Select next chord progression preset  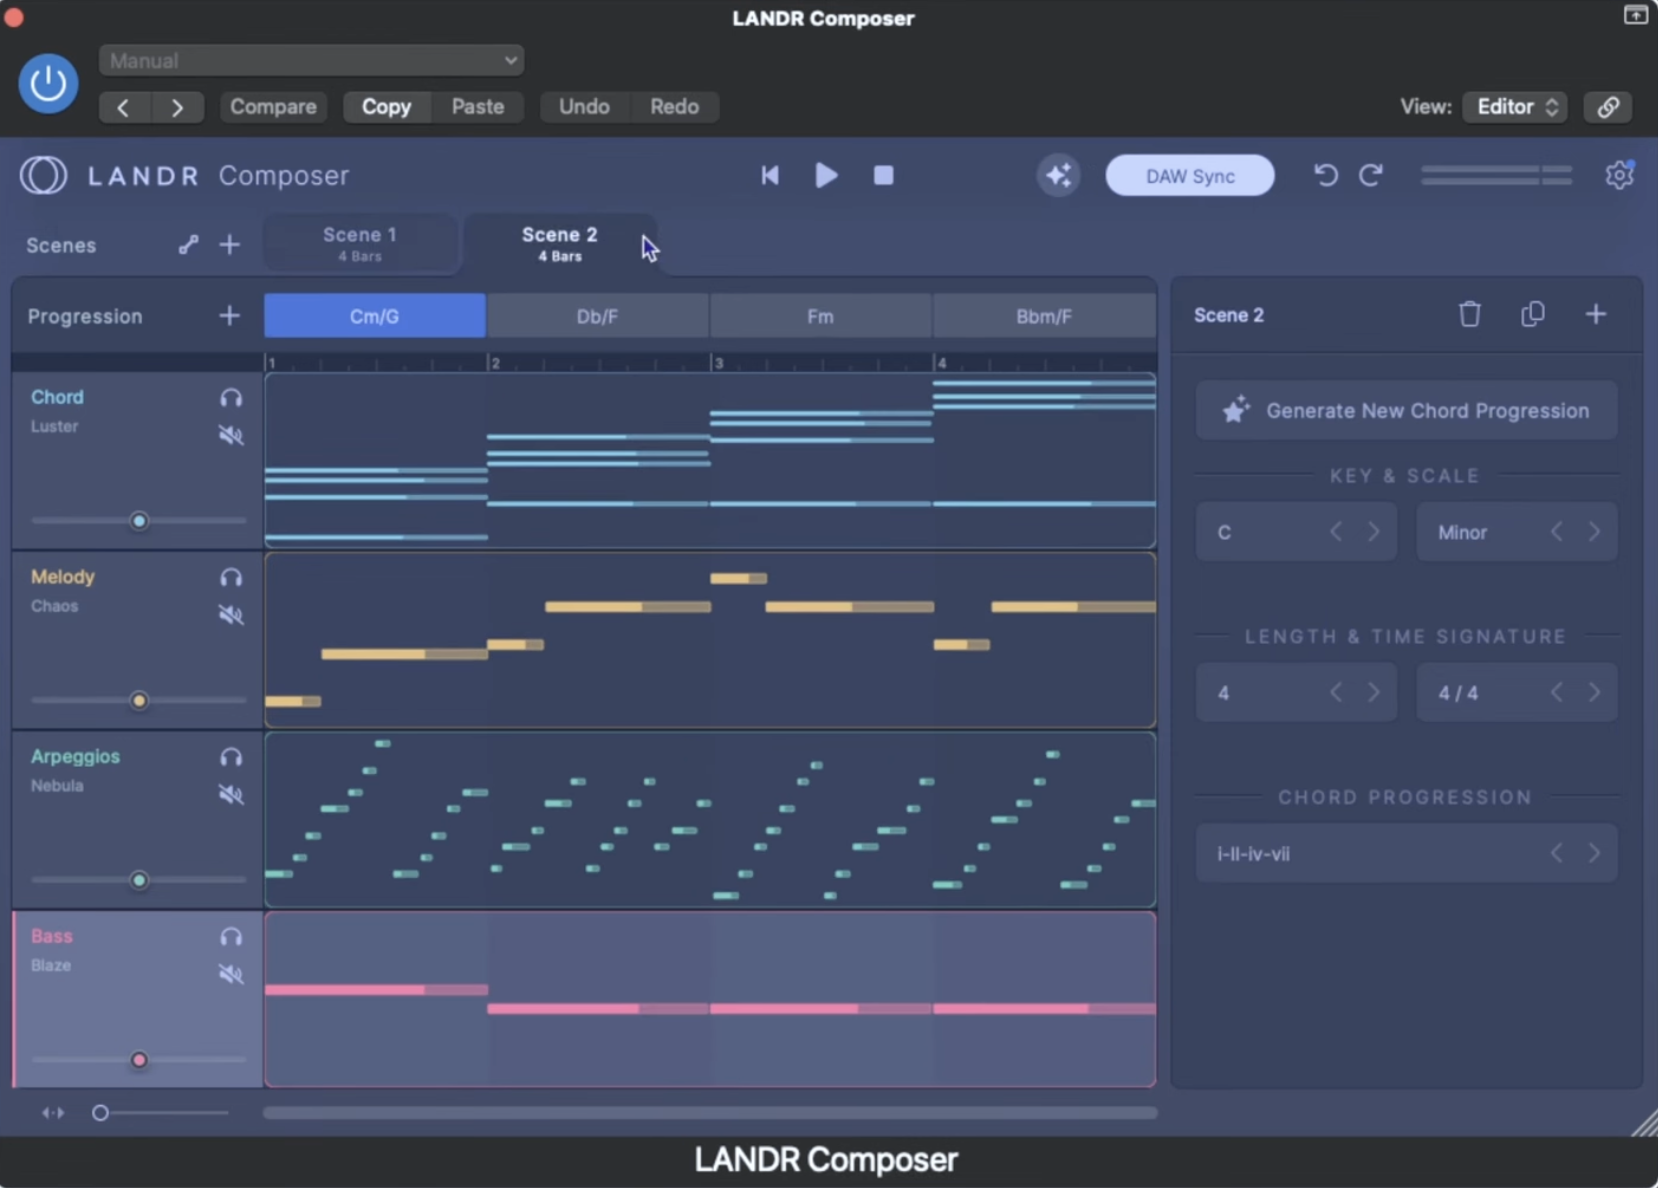(1595, 853)
